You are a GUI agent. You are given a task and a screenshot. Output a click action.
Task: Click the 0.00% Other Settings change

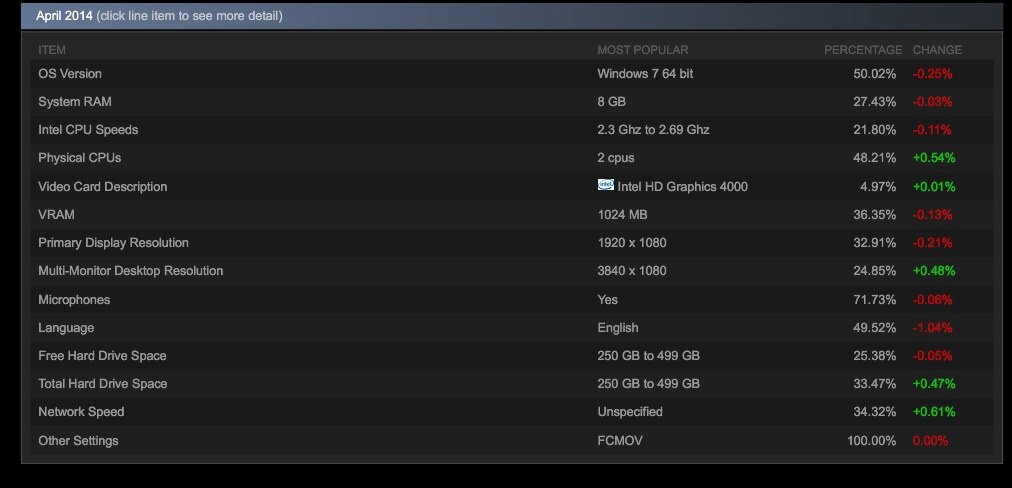(930, 441)
